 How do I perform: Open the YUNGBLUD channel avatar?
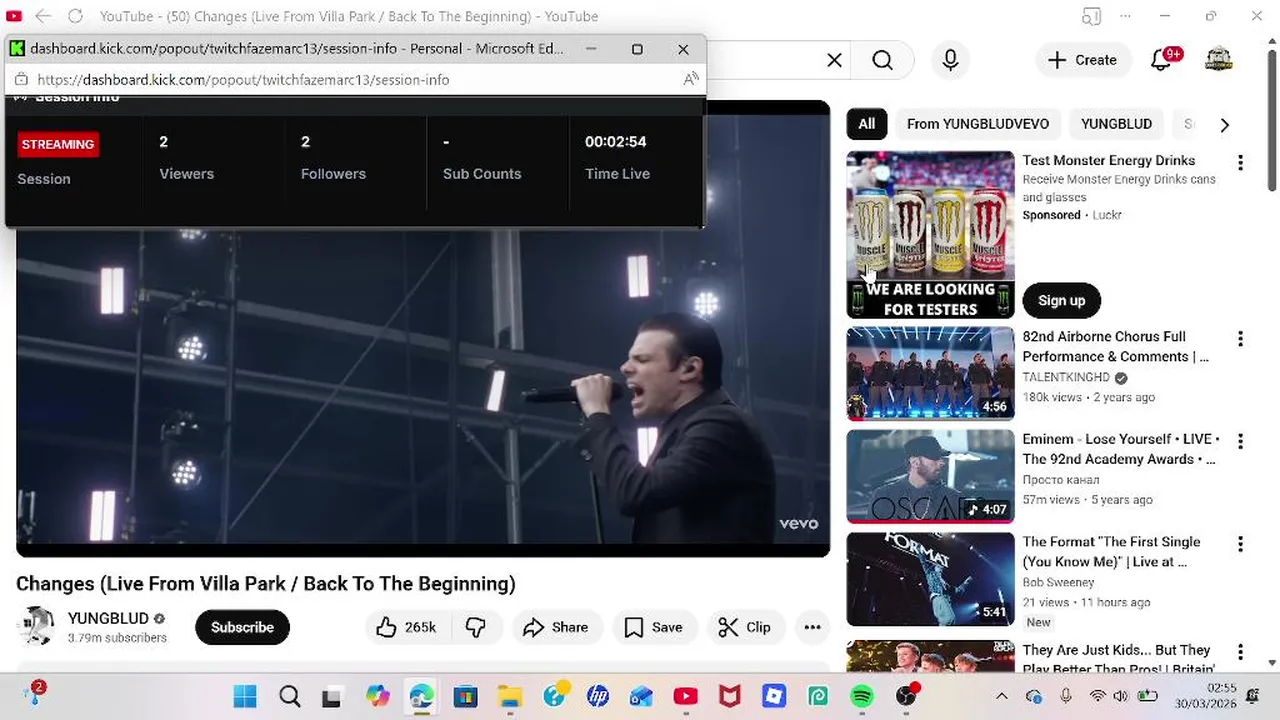coord(36,627)
